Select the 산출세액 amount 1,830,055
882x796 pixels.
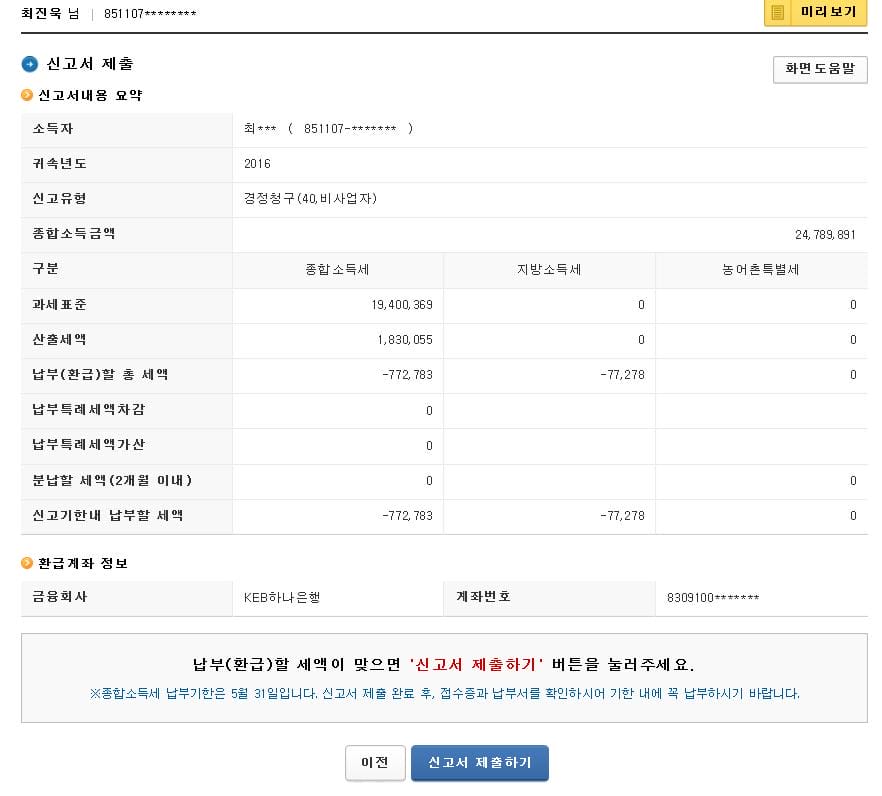coord(405,340)
